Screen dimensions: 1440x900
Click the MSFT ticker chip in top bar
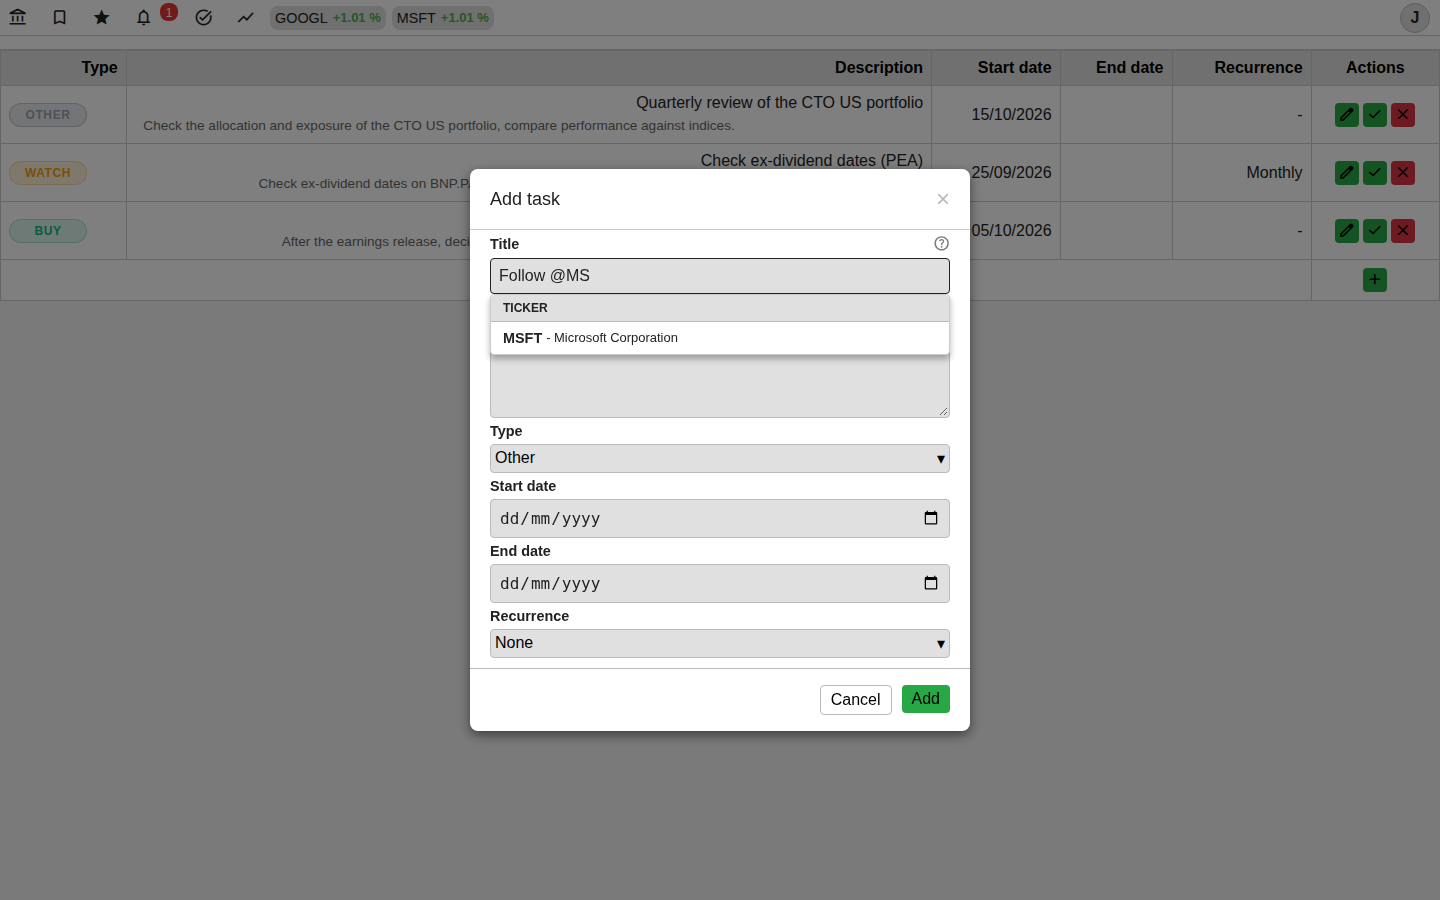tap(443, 18)
